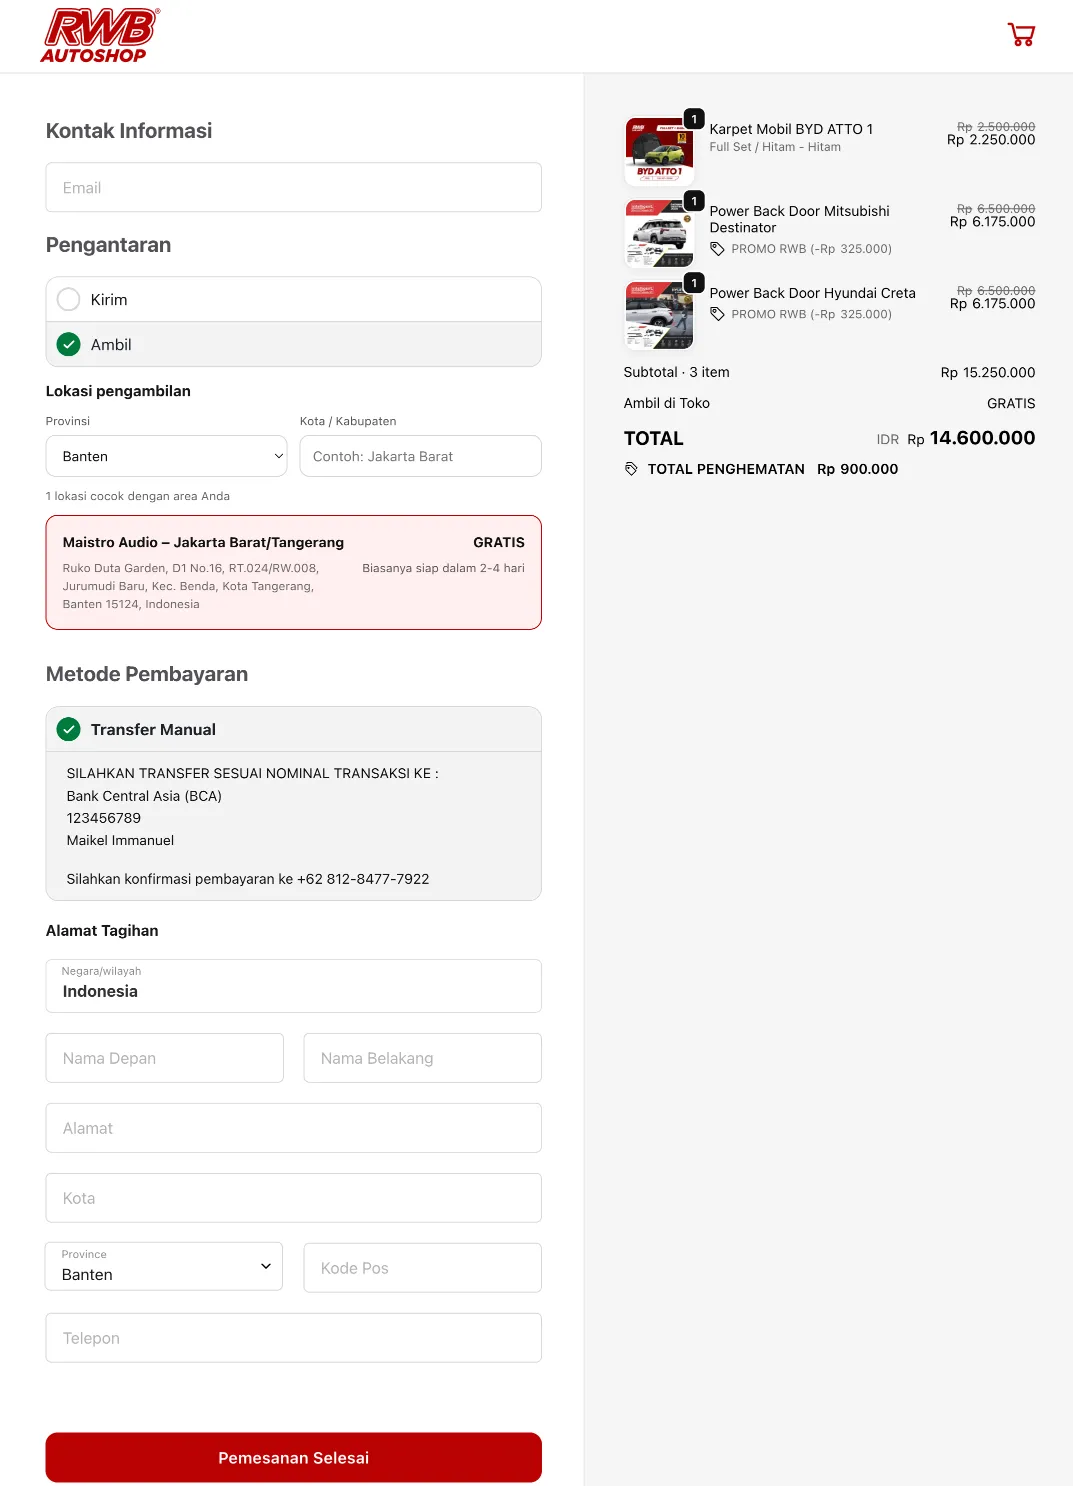Image resolution: width=1073 pixels, height=1486 pixels.
Task: Click the green checkmark beside Transfer Manual
Action: click(68, 729)
